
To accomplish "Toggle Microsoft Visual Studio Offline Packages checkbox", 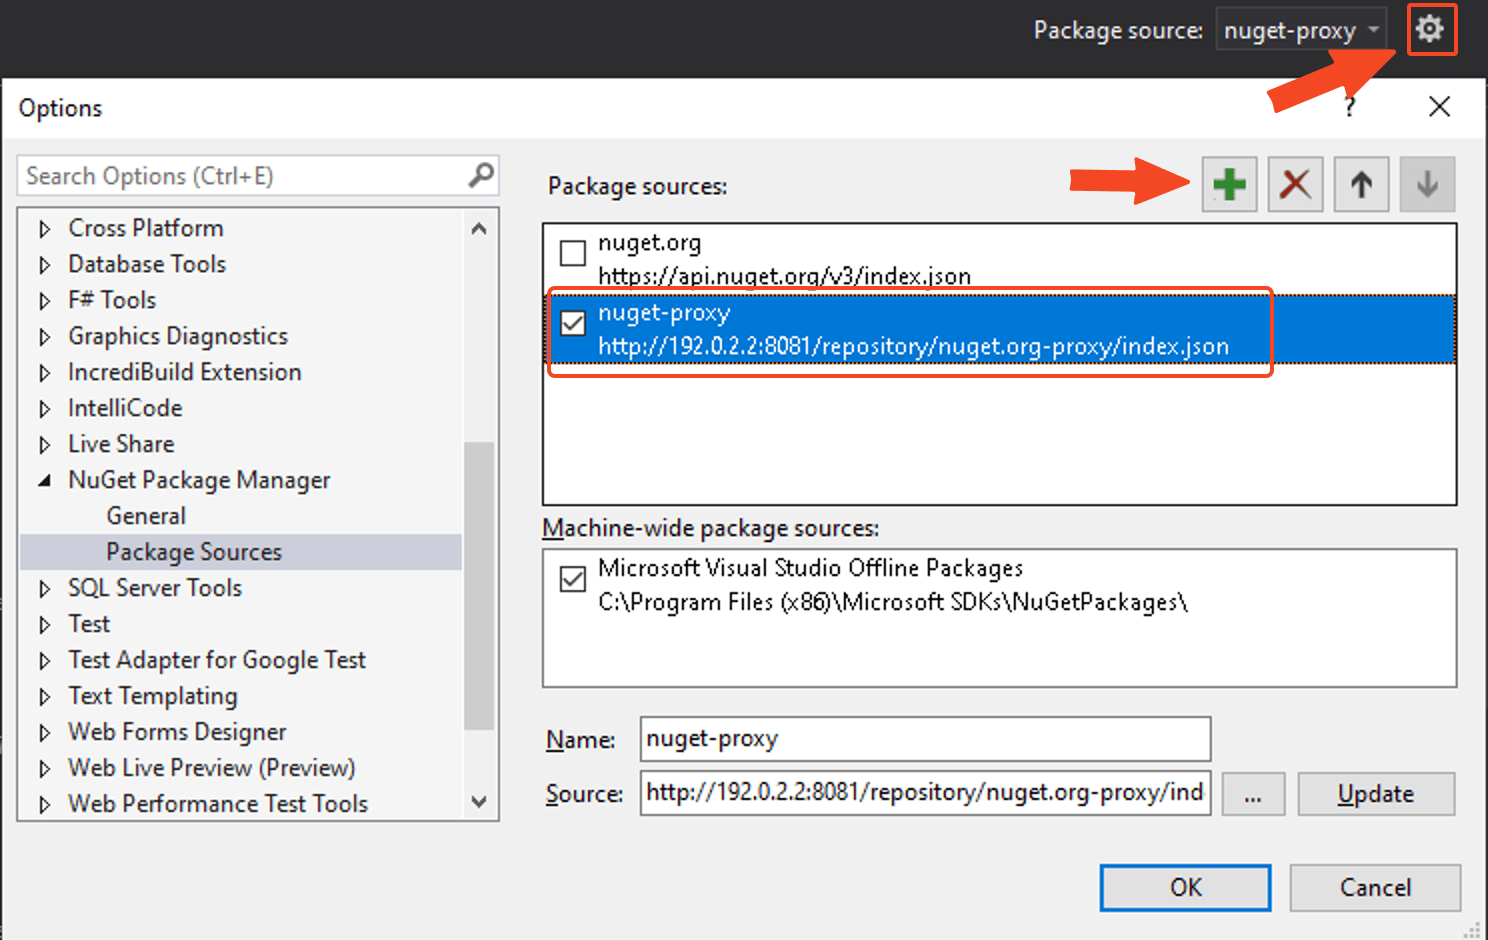I will click(x=573, y=579).
